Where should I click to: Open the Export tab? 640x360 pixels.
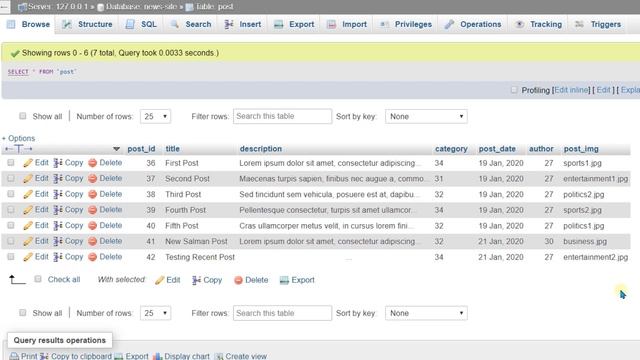[294, 24]
